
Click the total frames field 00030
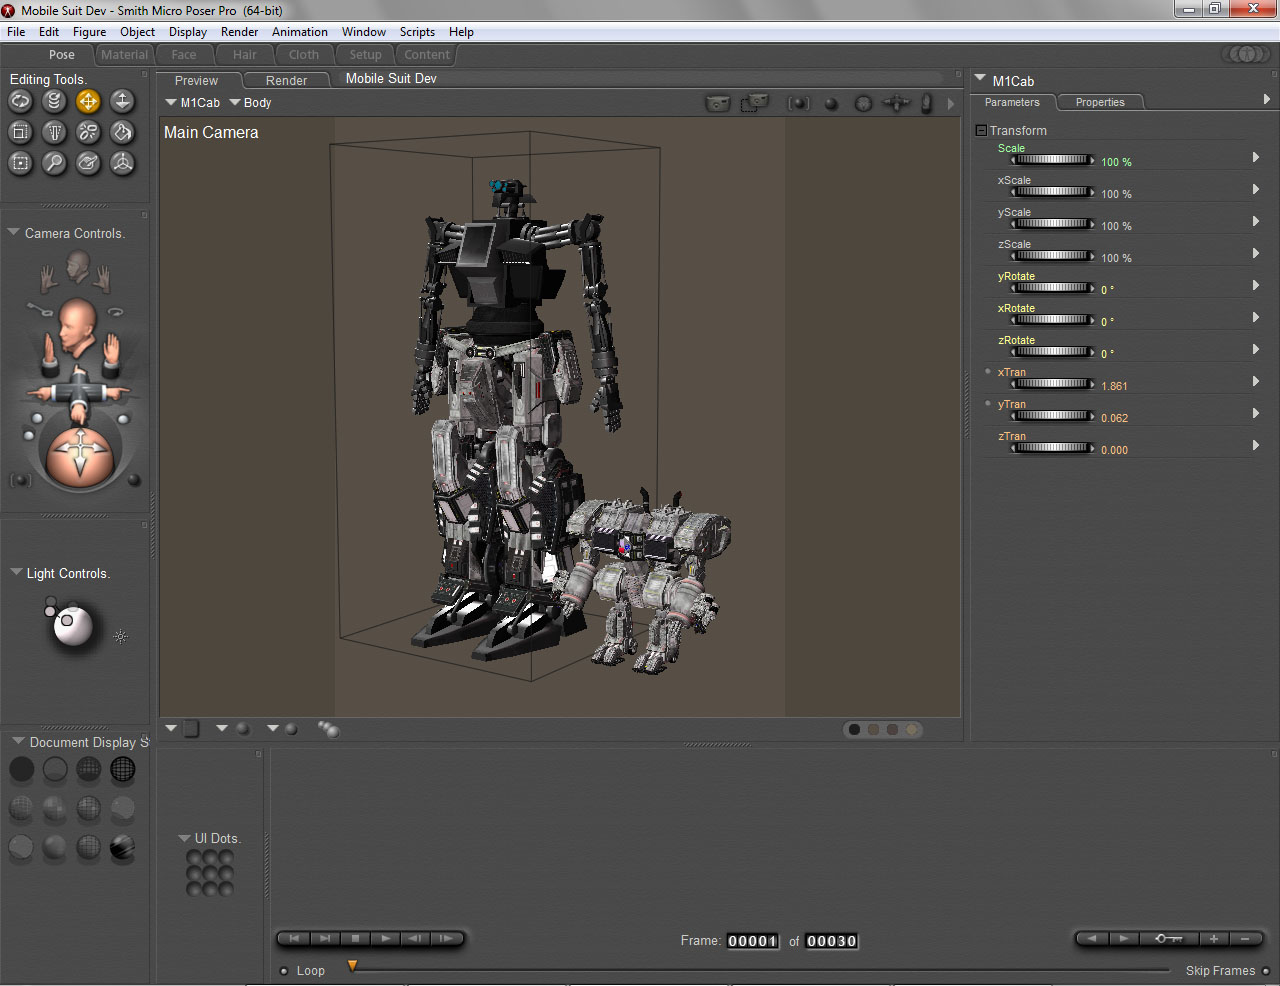coord(831,941)
